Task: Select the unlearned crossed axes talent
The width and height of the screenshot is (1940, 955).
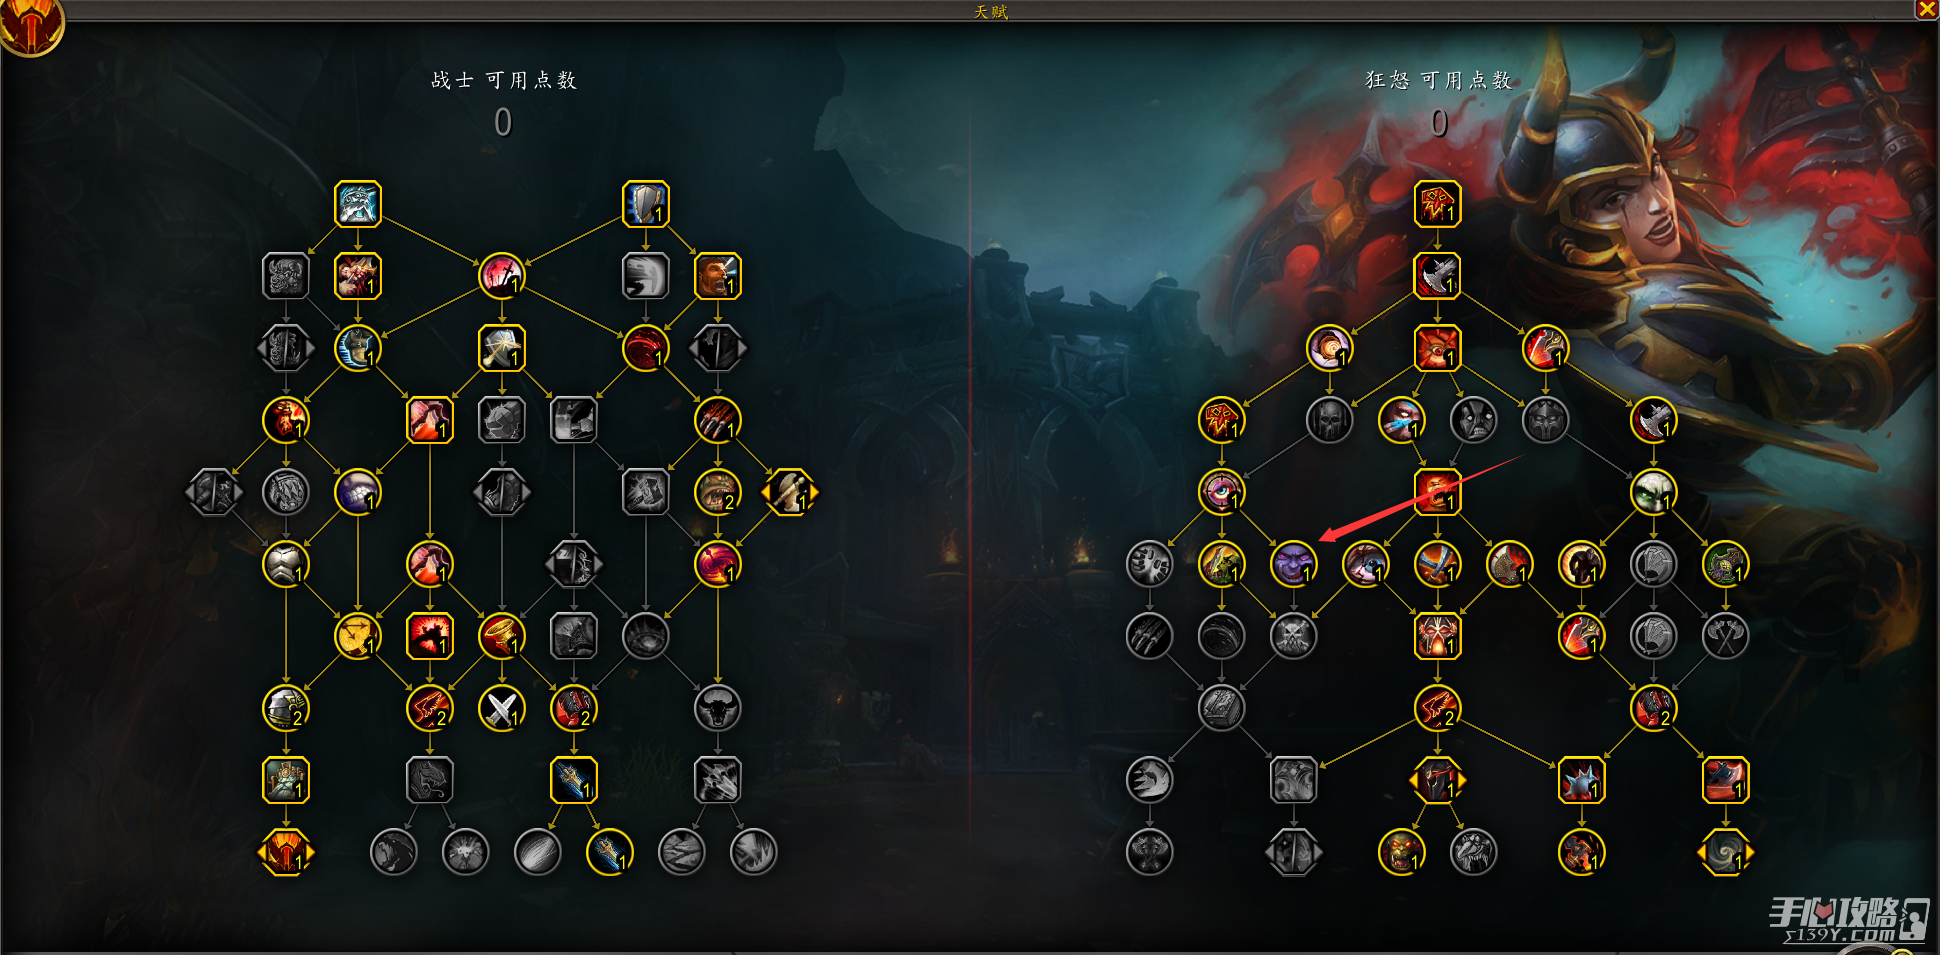Action: (x=1725, y=636)
